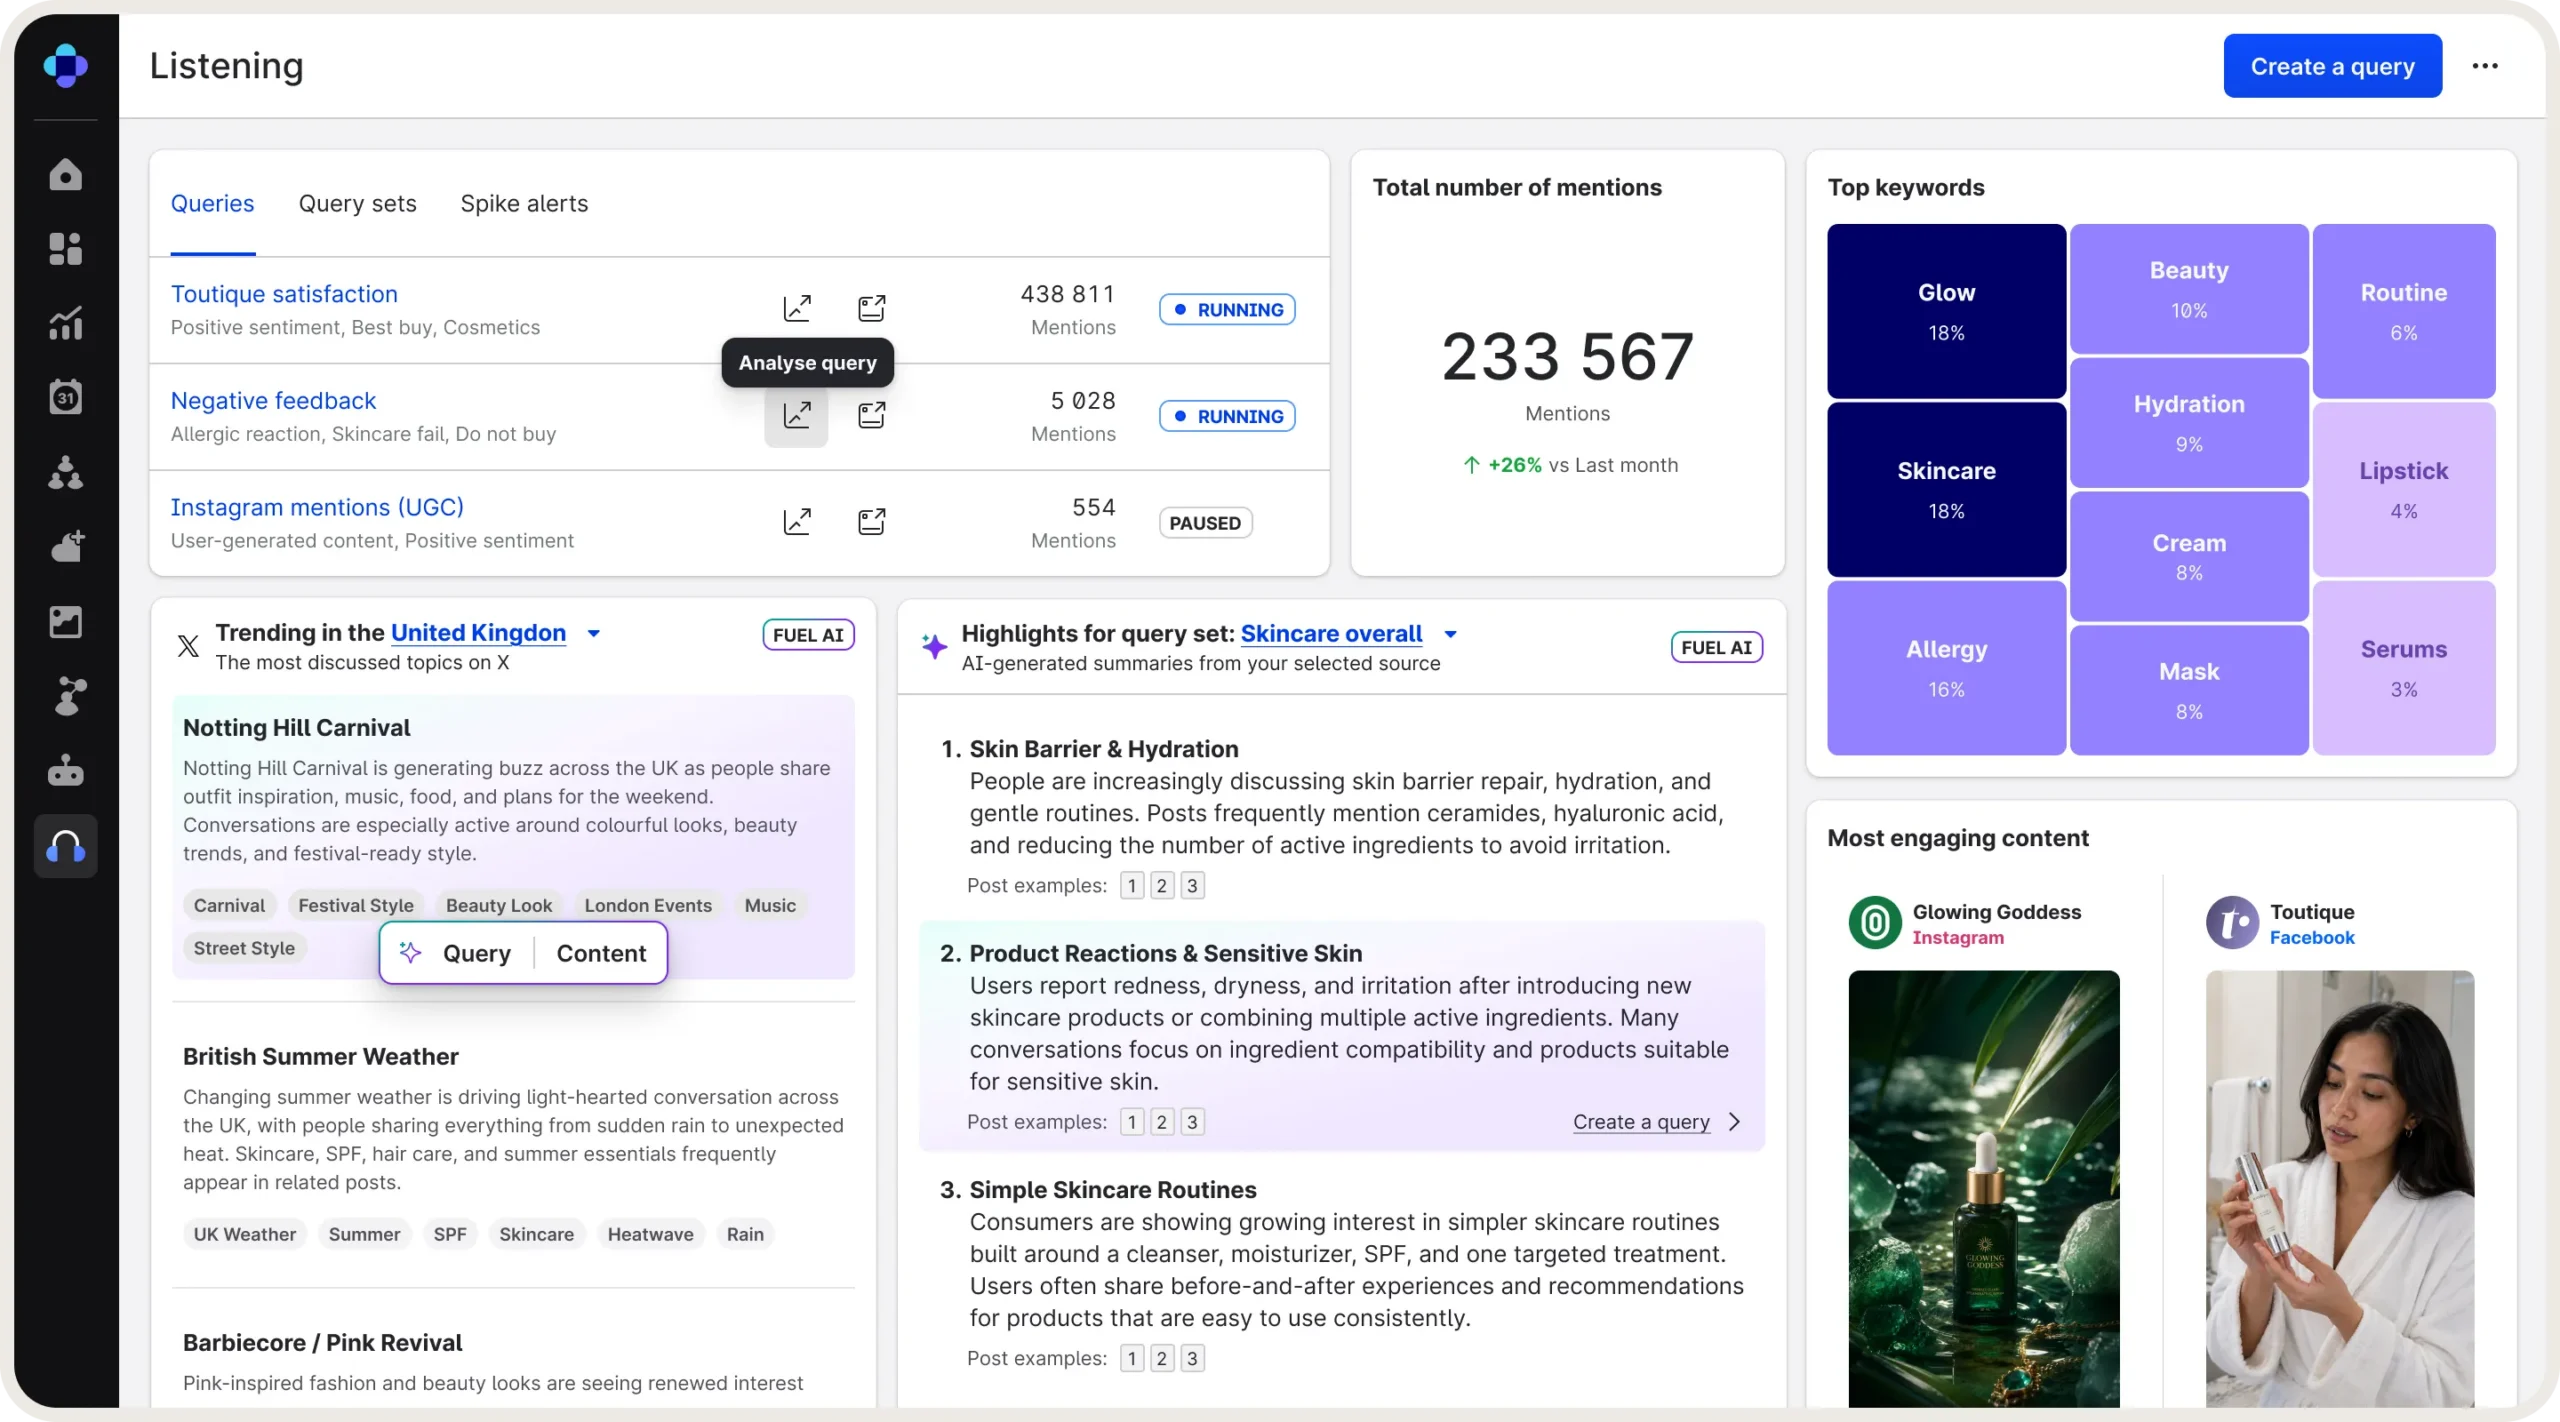This screenshot has width=2560, height=1422.
Task: Open the bar chart analytics sidebar icon
Action: (66, 323)
